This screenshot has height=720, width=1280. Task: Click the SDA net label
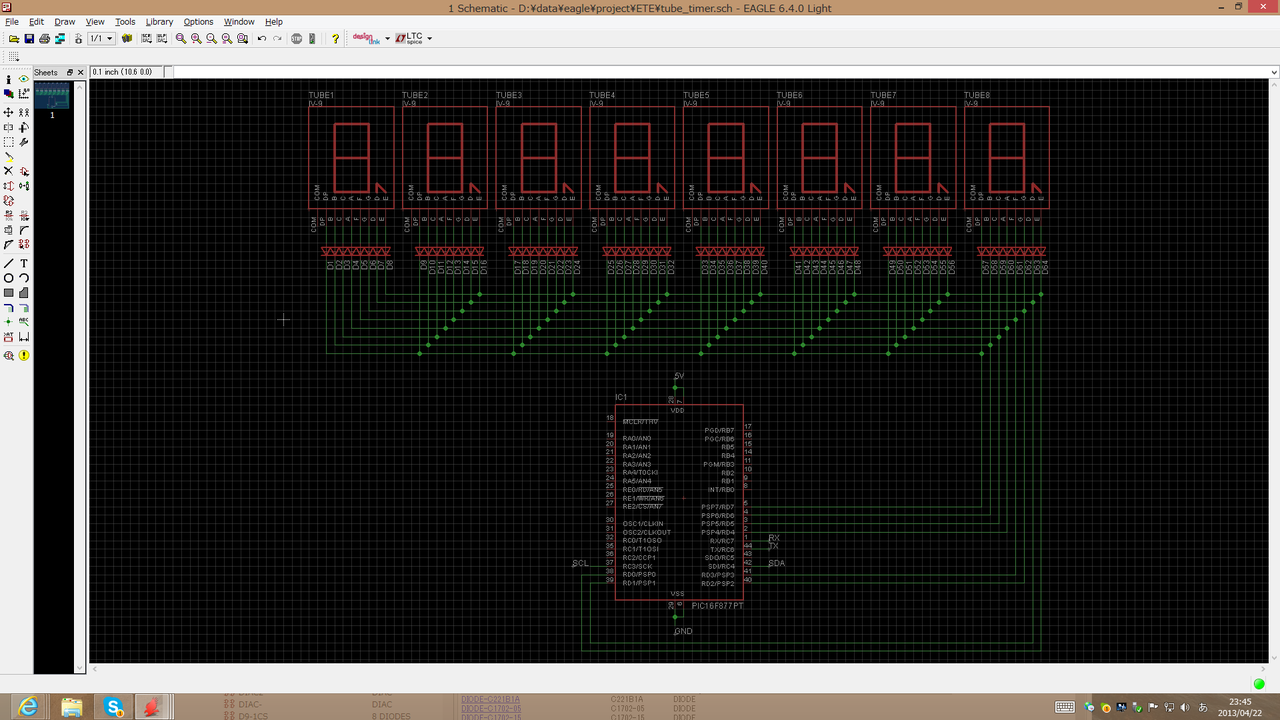point(776,563)
